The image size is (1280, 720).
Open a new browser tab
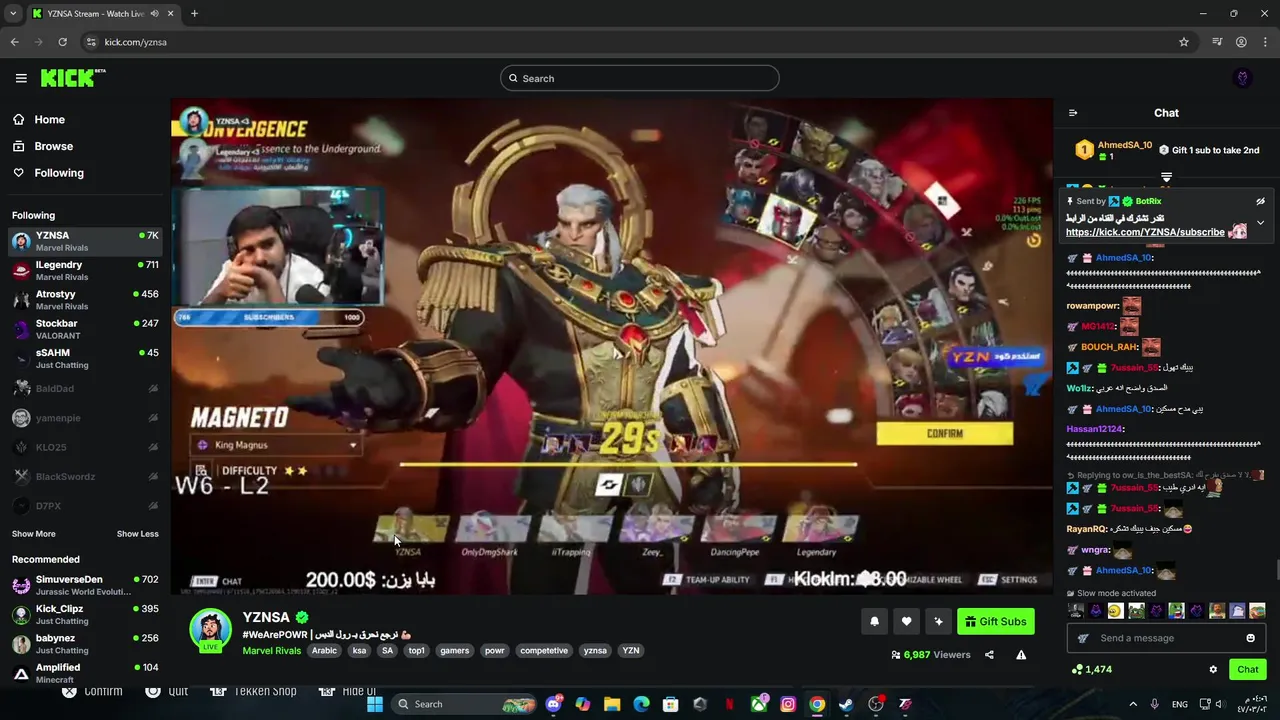194,14
